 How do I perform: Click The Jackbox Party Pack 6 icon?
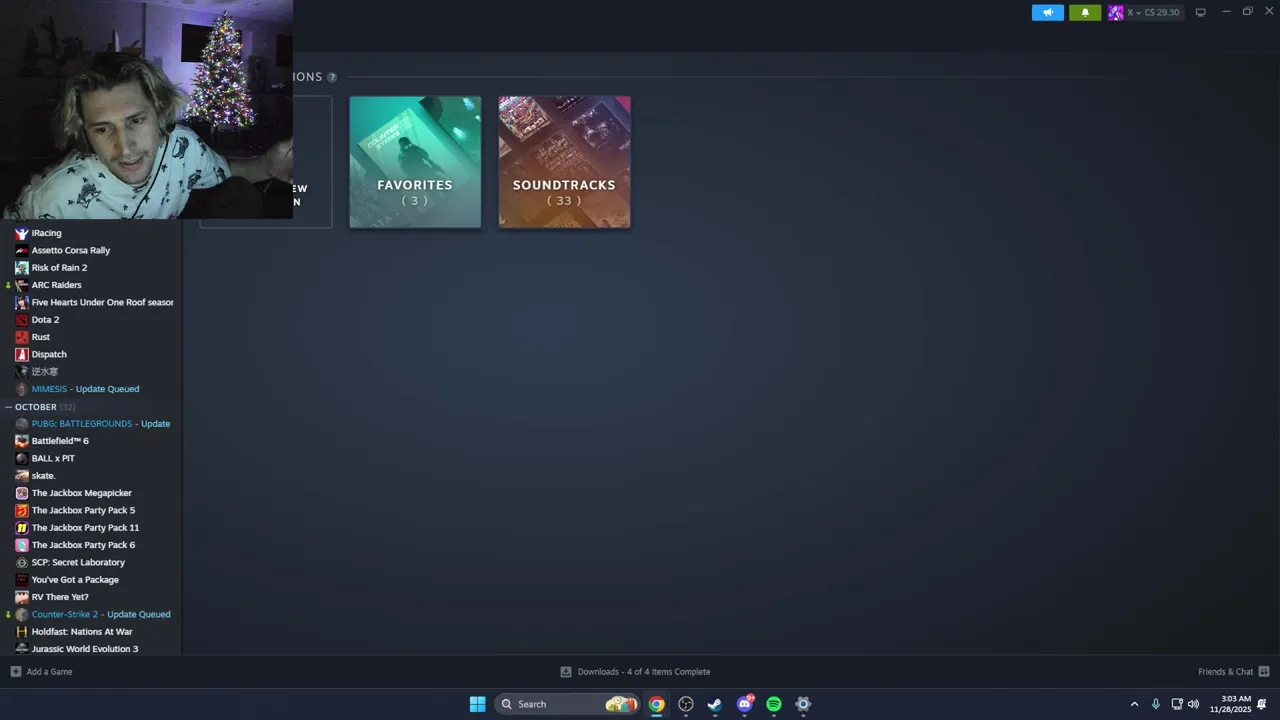pyautogui.click(x=22, y=545)
